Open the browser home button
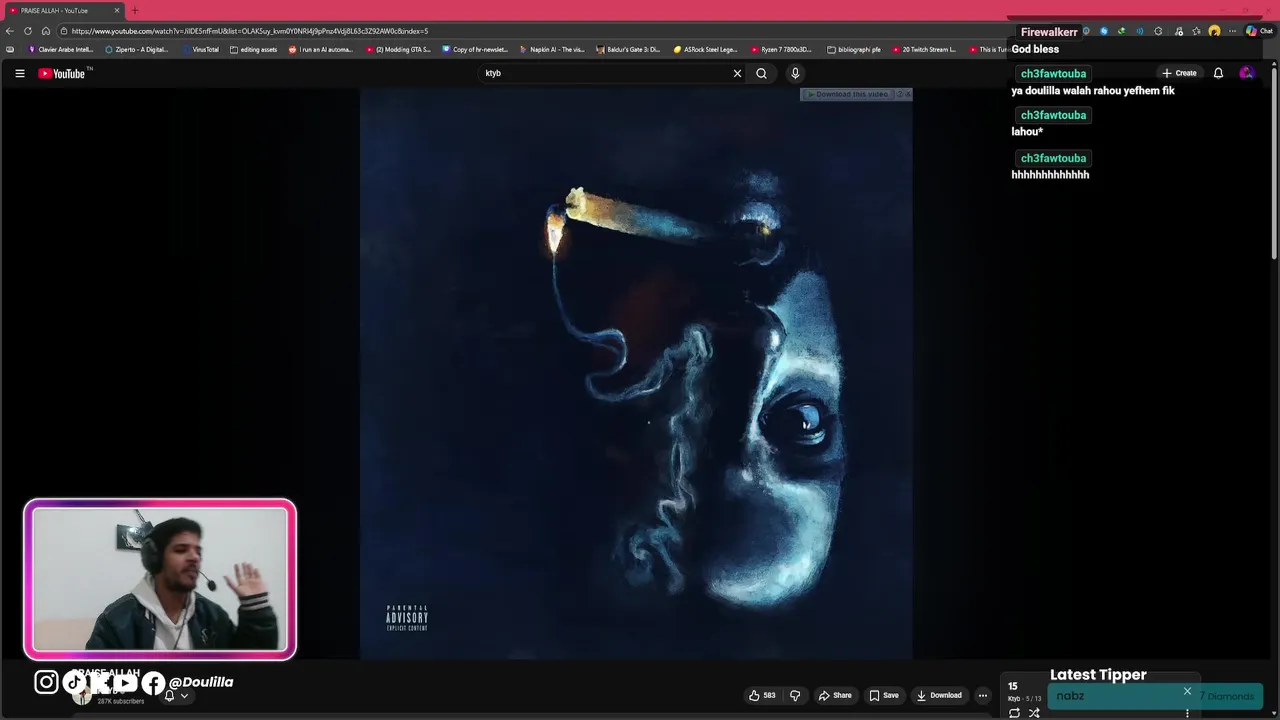This screenshot has width=1280, height=720. pos(46,31)
